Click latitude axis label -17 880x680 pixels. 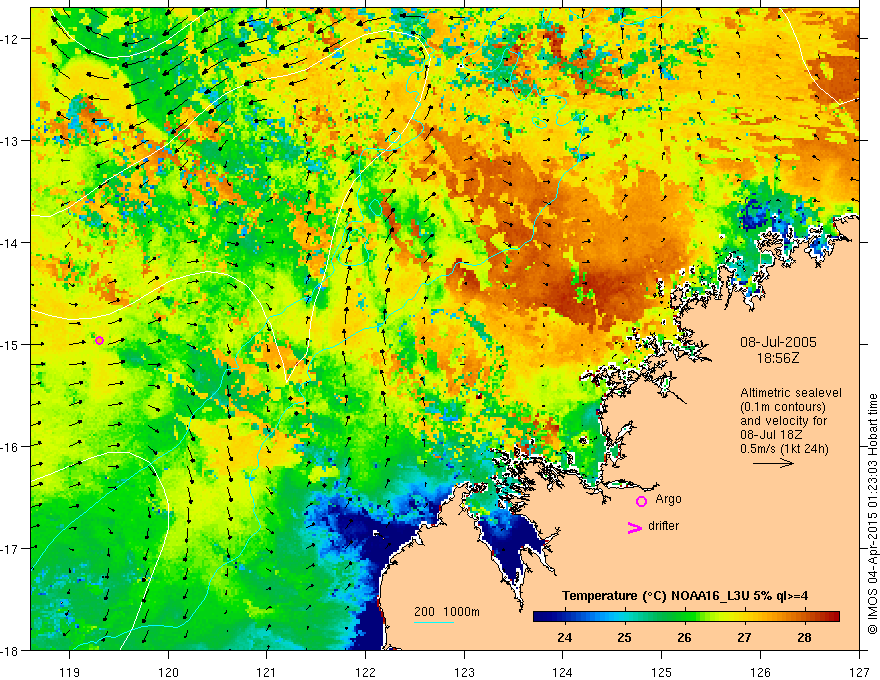pos(11,548)
